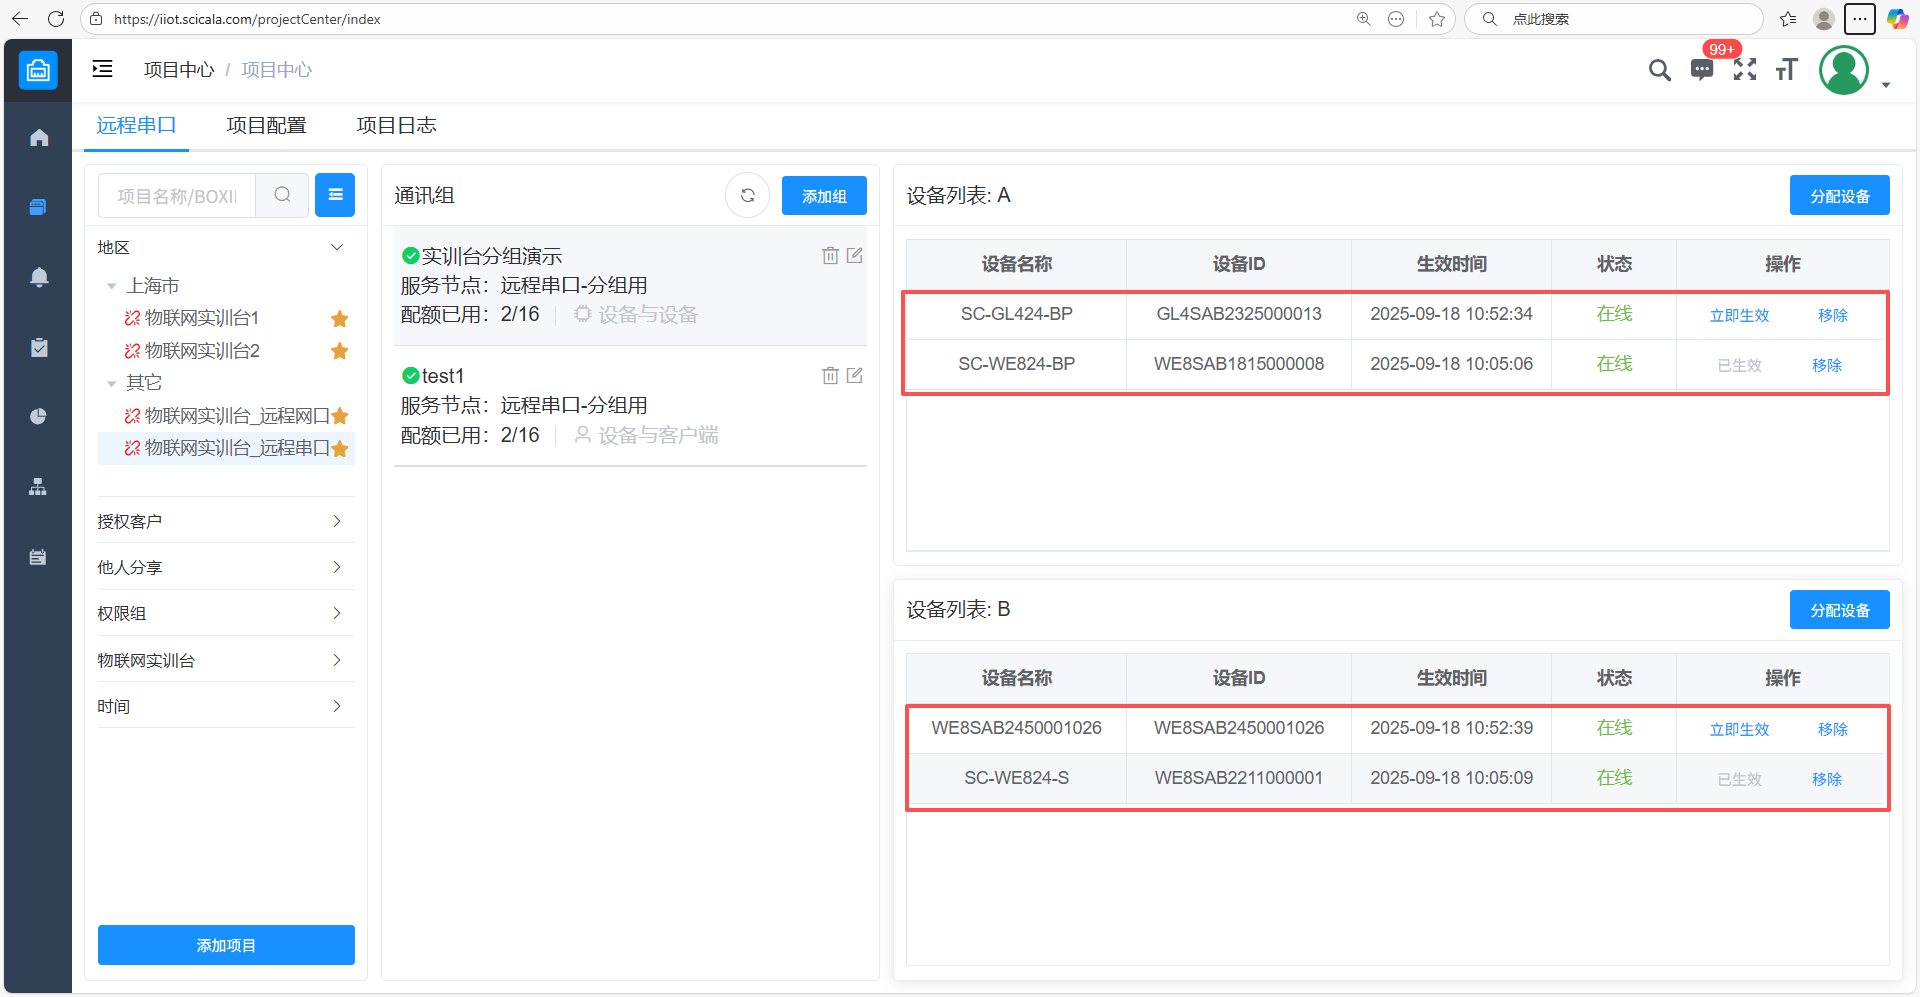The image size is (1920, 997).
Task: Collapse the 上海市 tree node
Action: (112, 286)
